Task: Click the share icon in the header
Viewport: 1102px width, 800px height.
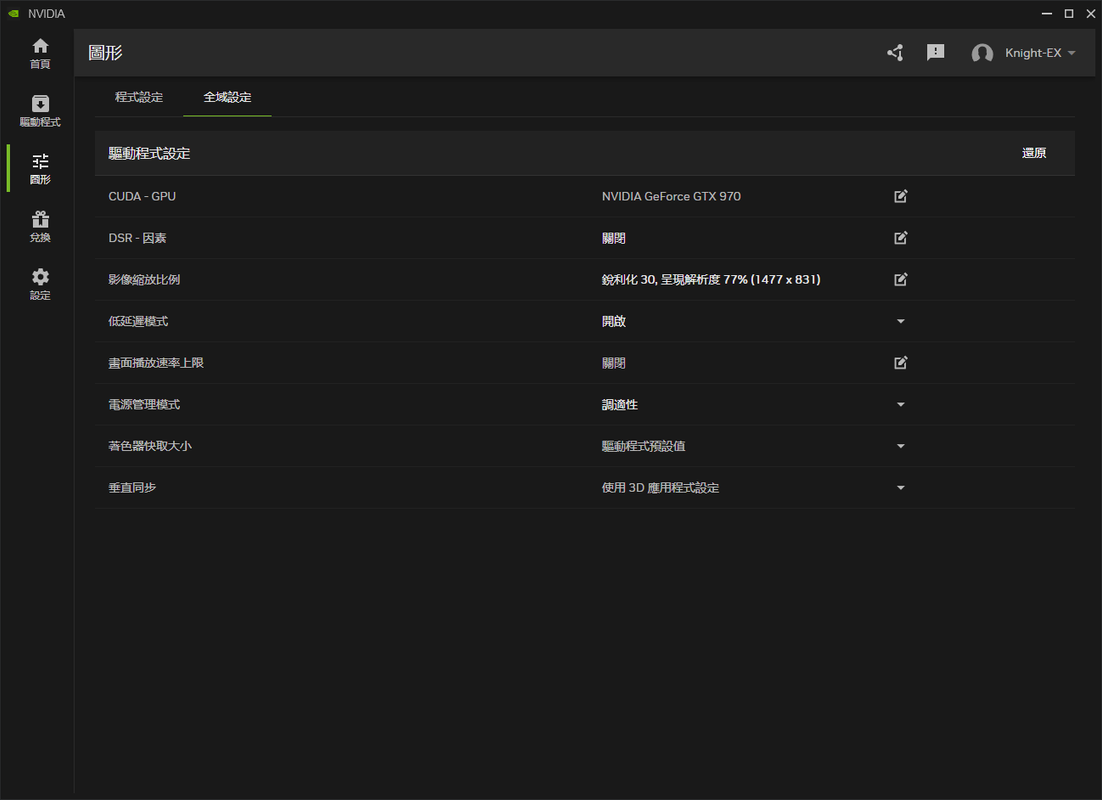Action: [895, 53]
